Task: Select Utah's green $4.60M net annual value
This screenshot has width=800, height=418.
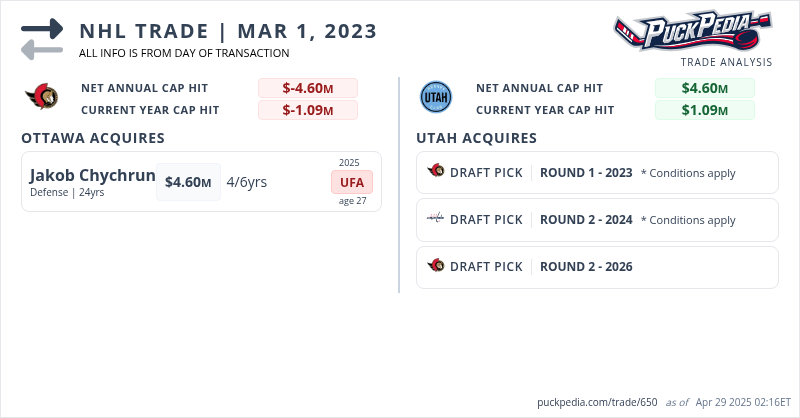Action: tap(704, 88)
